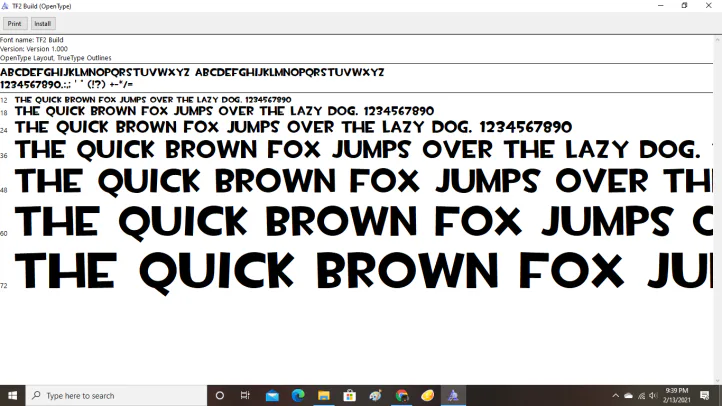
Task: Click scrollbar down arrow in font viewer
Action: coord(718,381)
